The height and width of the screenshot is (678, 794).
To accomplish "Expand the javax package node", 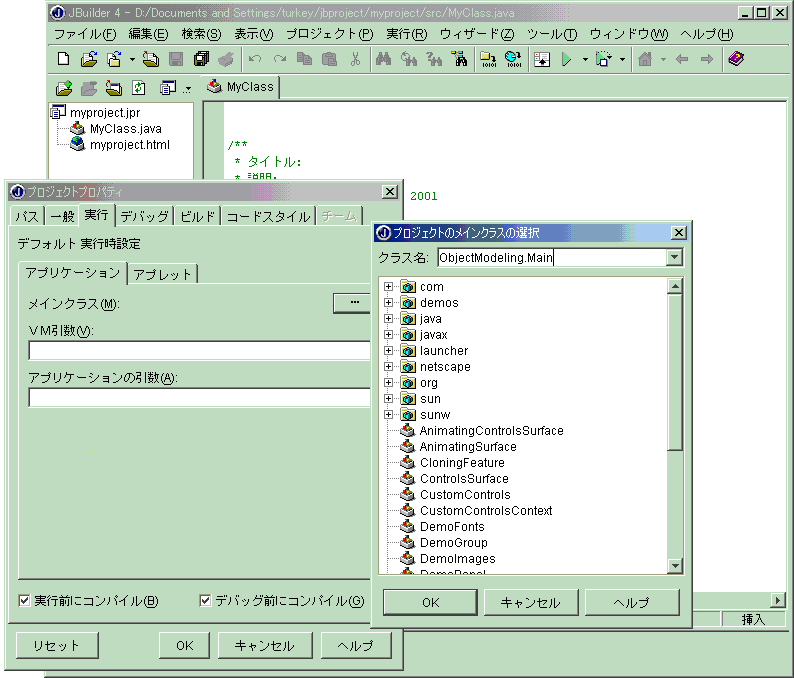I will click(x=388, y=335).
